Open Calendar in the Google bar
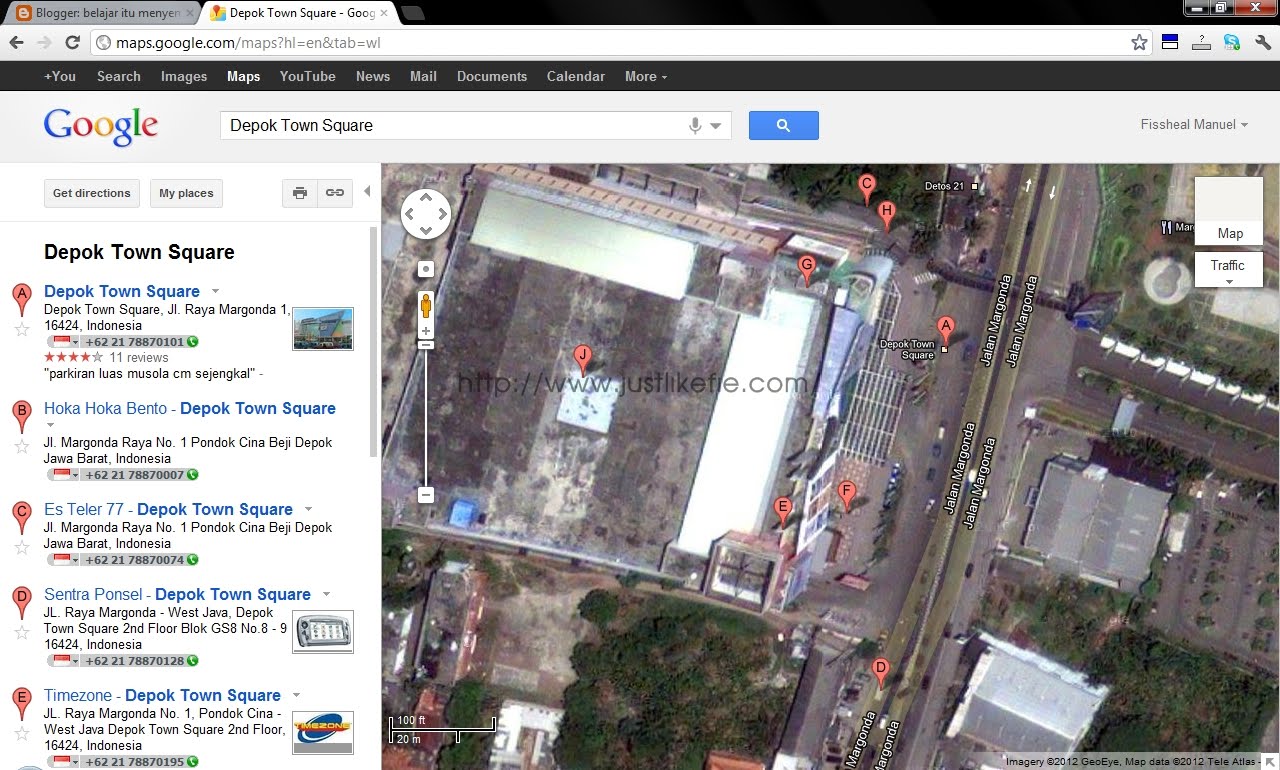 coord(575,76)
